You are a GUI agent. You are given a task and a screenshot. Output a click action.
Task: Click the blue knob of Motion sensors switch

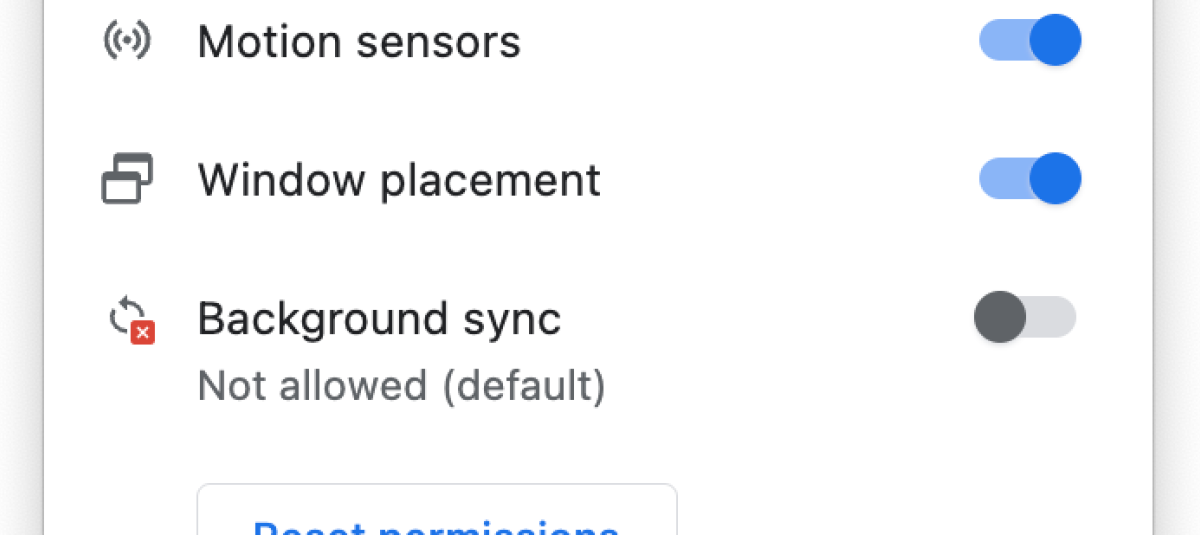pos(1055,41)
